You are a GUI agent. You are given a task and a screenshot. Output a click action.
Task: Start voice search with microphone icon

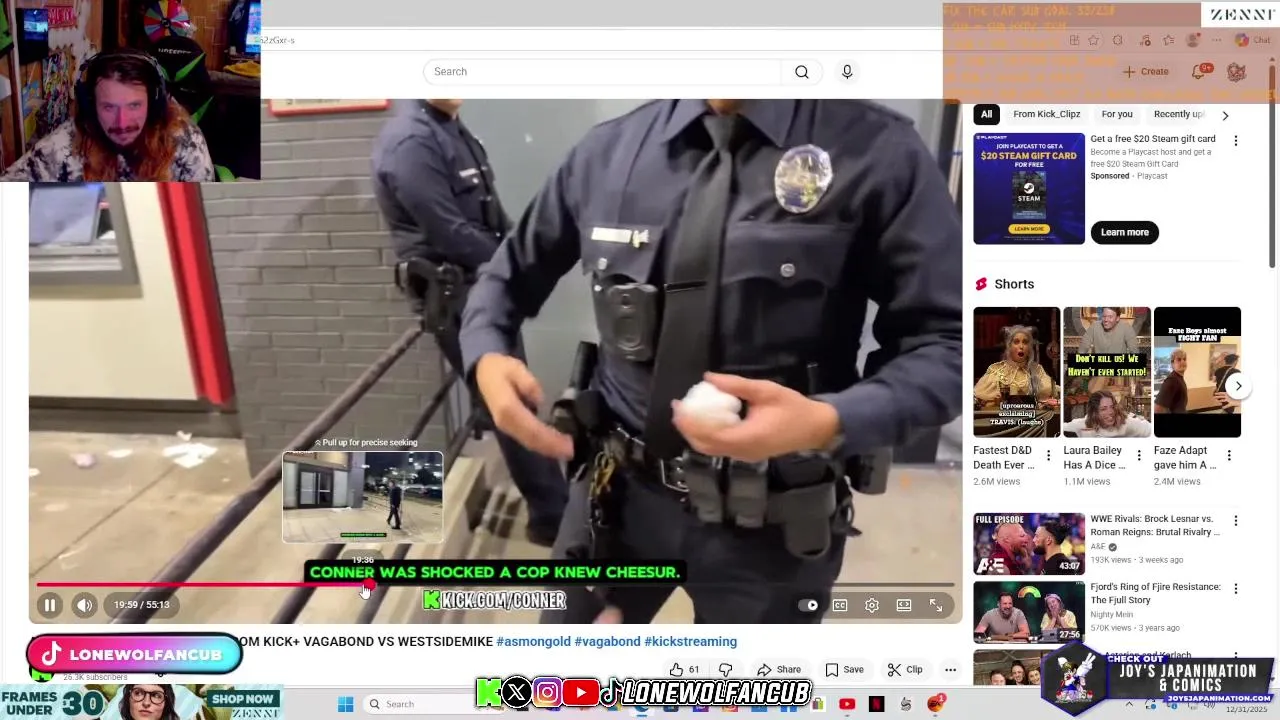click(x=847, y=72)
